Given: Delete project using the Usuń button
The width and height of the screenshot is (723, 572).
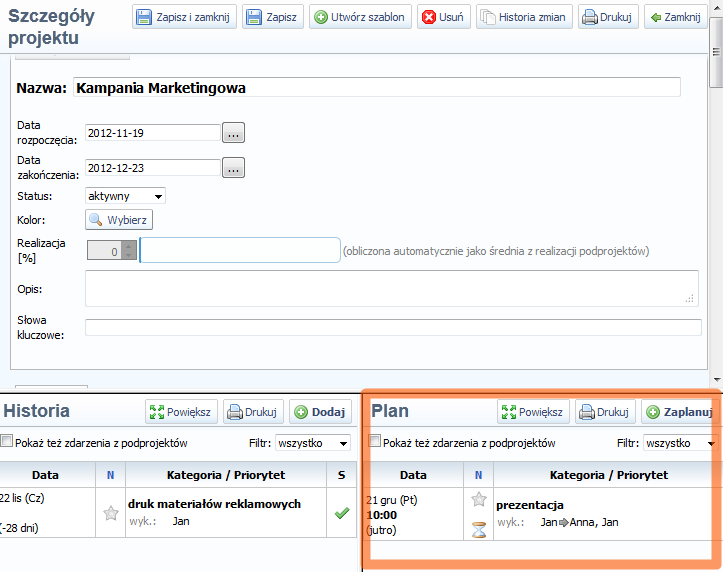Looking at the screenshot, I should click(x=441, y=17).
